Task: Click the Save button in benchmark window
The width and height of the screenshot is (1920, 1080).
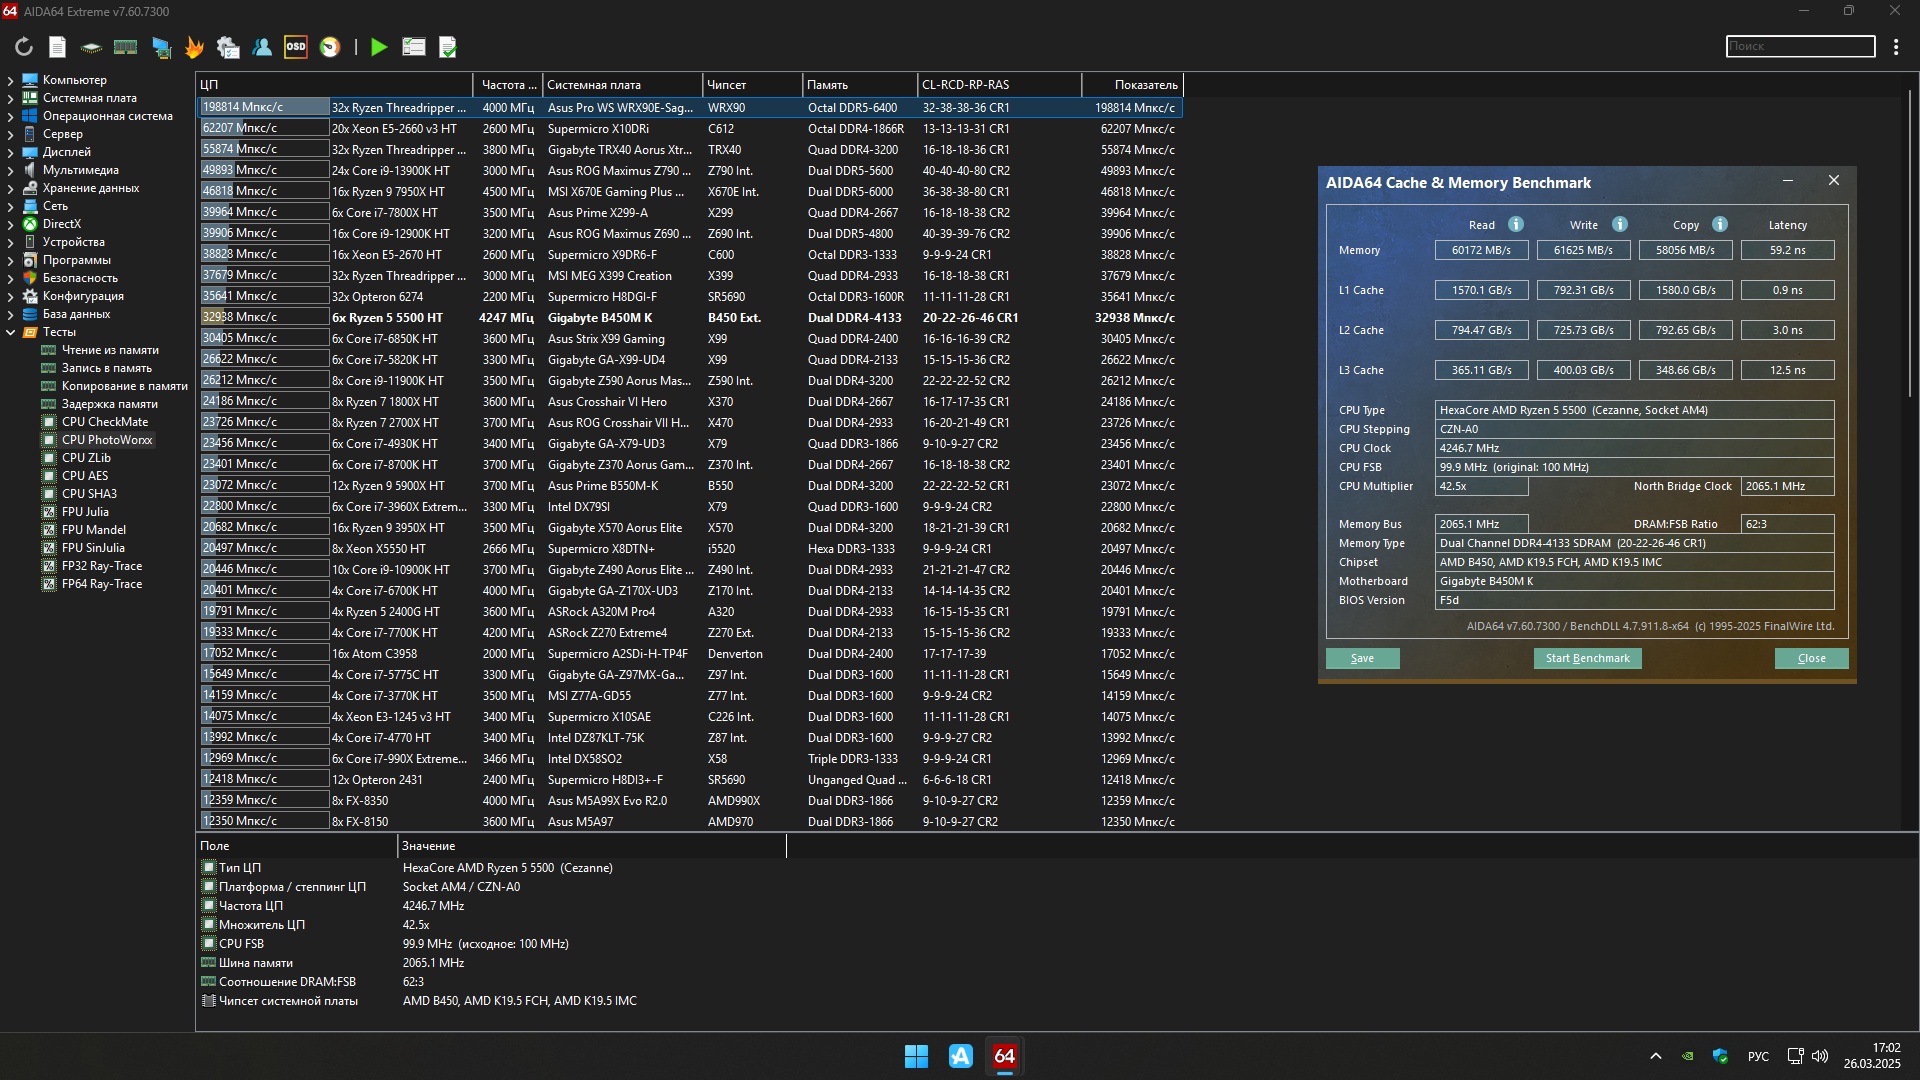Action: (x=1362, y=658)
